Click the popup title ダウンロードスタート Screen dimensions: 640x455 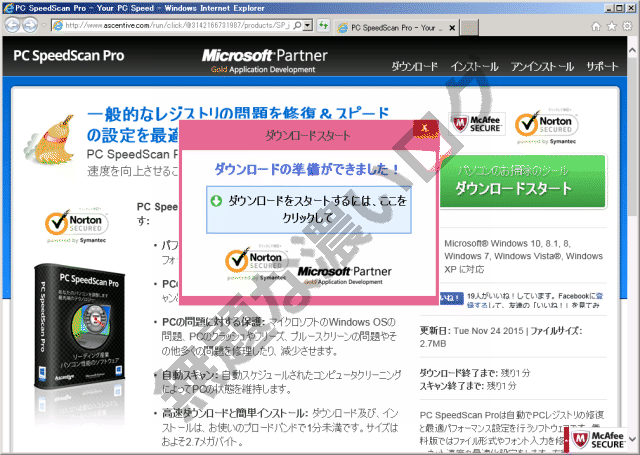[x=307, y=135]
